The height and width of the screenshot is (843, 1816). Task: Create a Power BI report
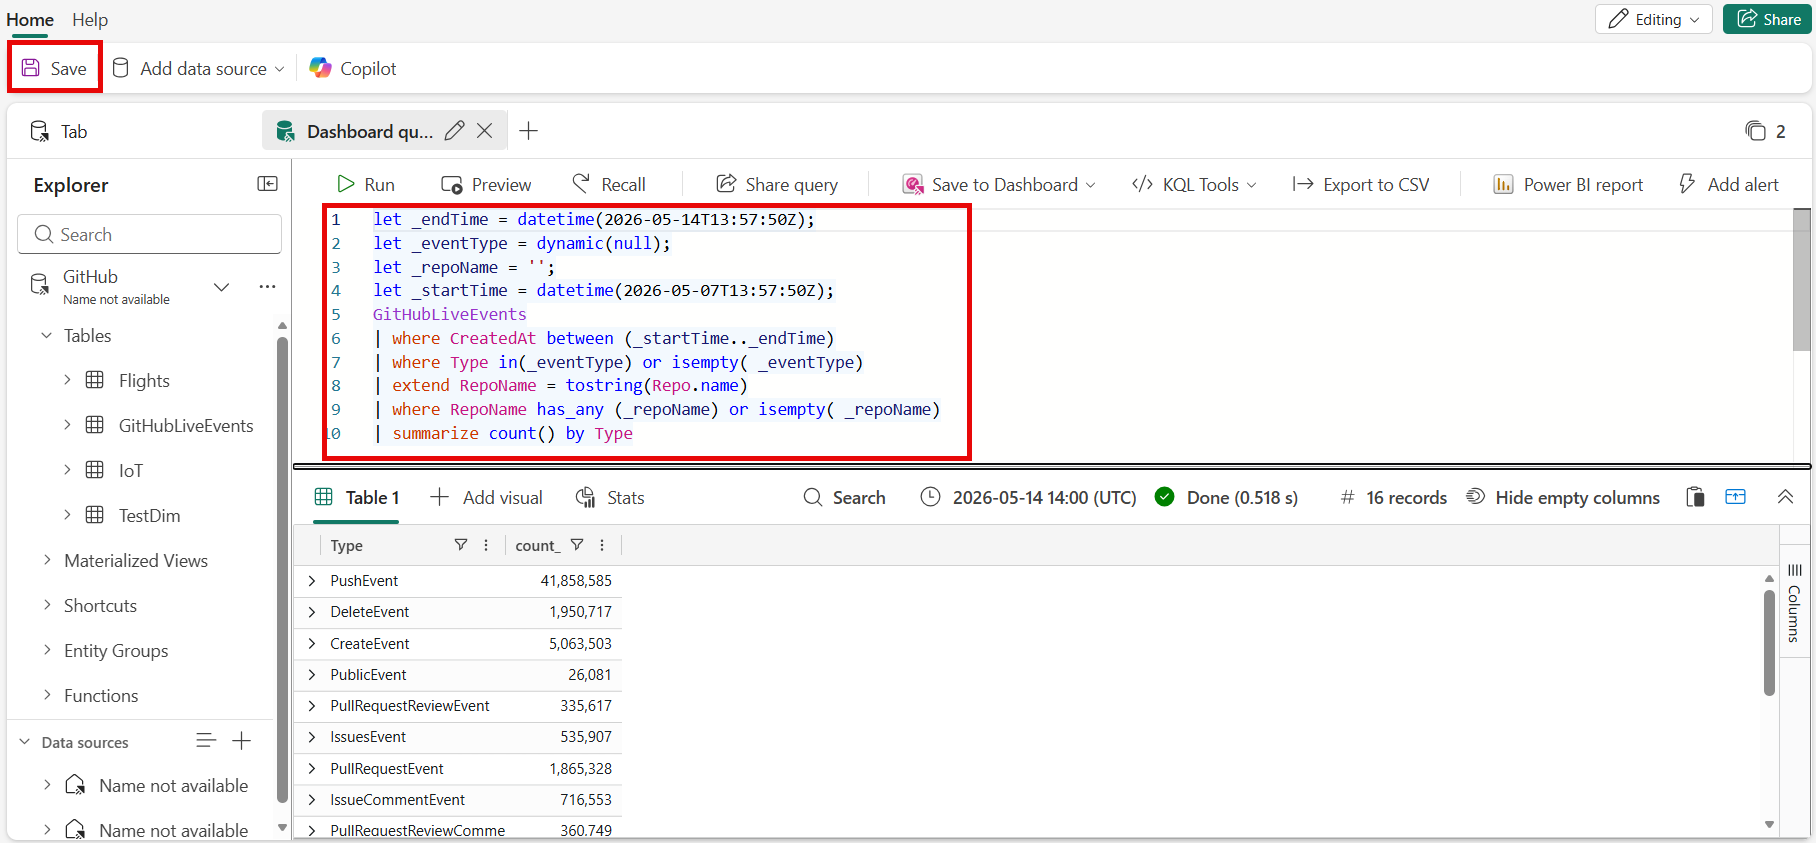[x=1568, y=184]
